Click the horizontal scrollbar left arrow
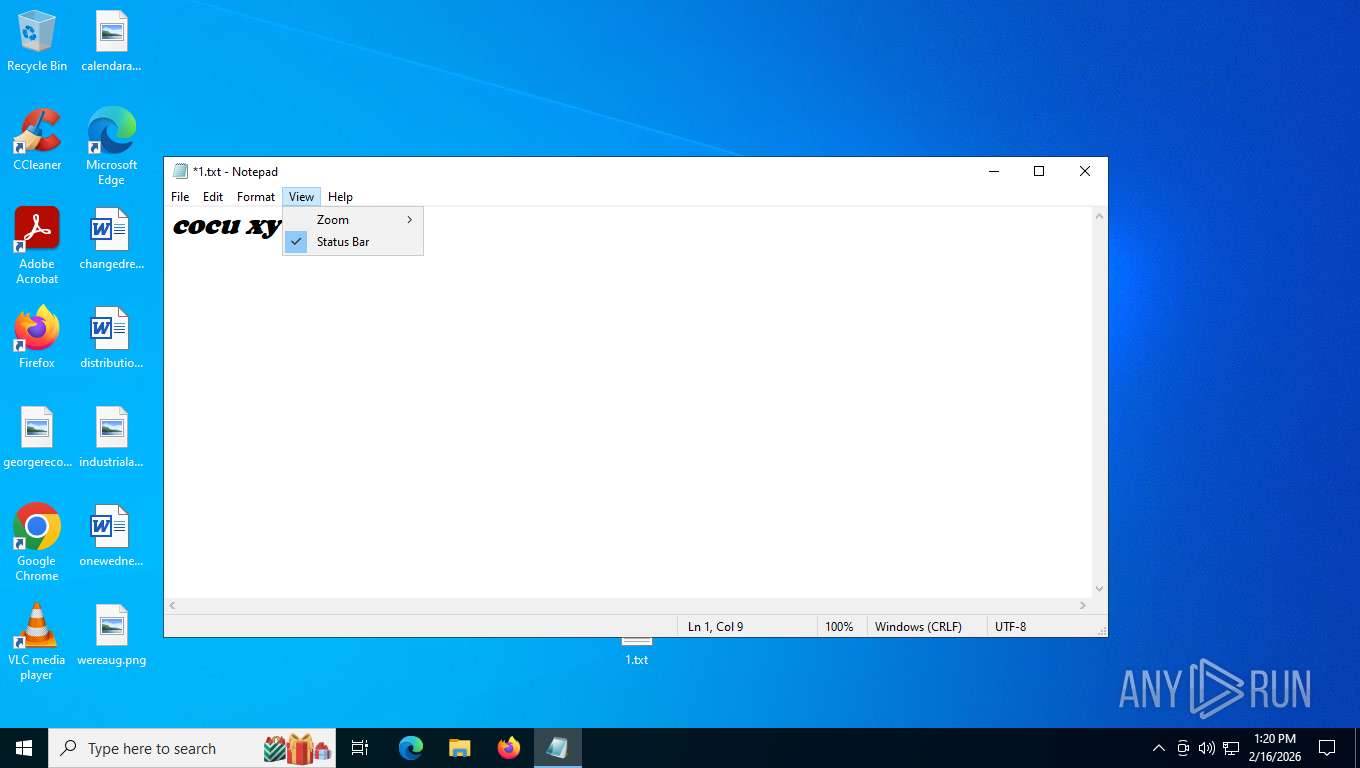The image size is (1360, 768). tap(173, 606)
